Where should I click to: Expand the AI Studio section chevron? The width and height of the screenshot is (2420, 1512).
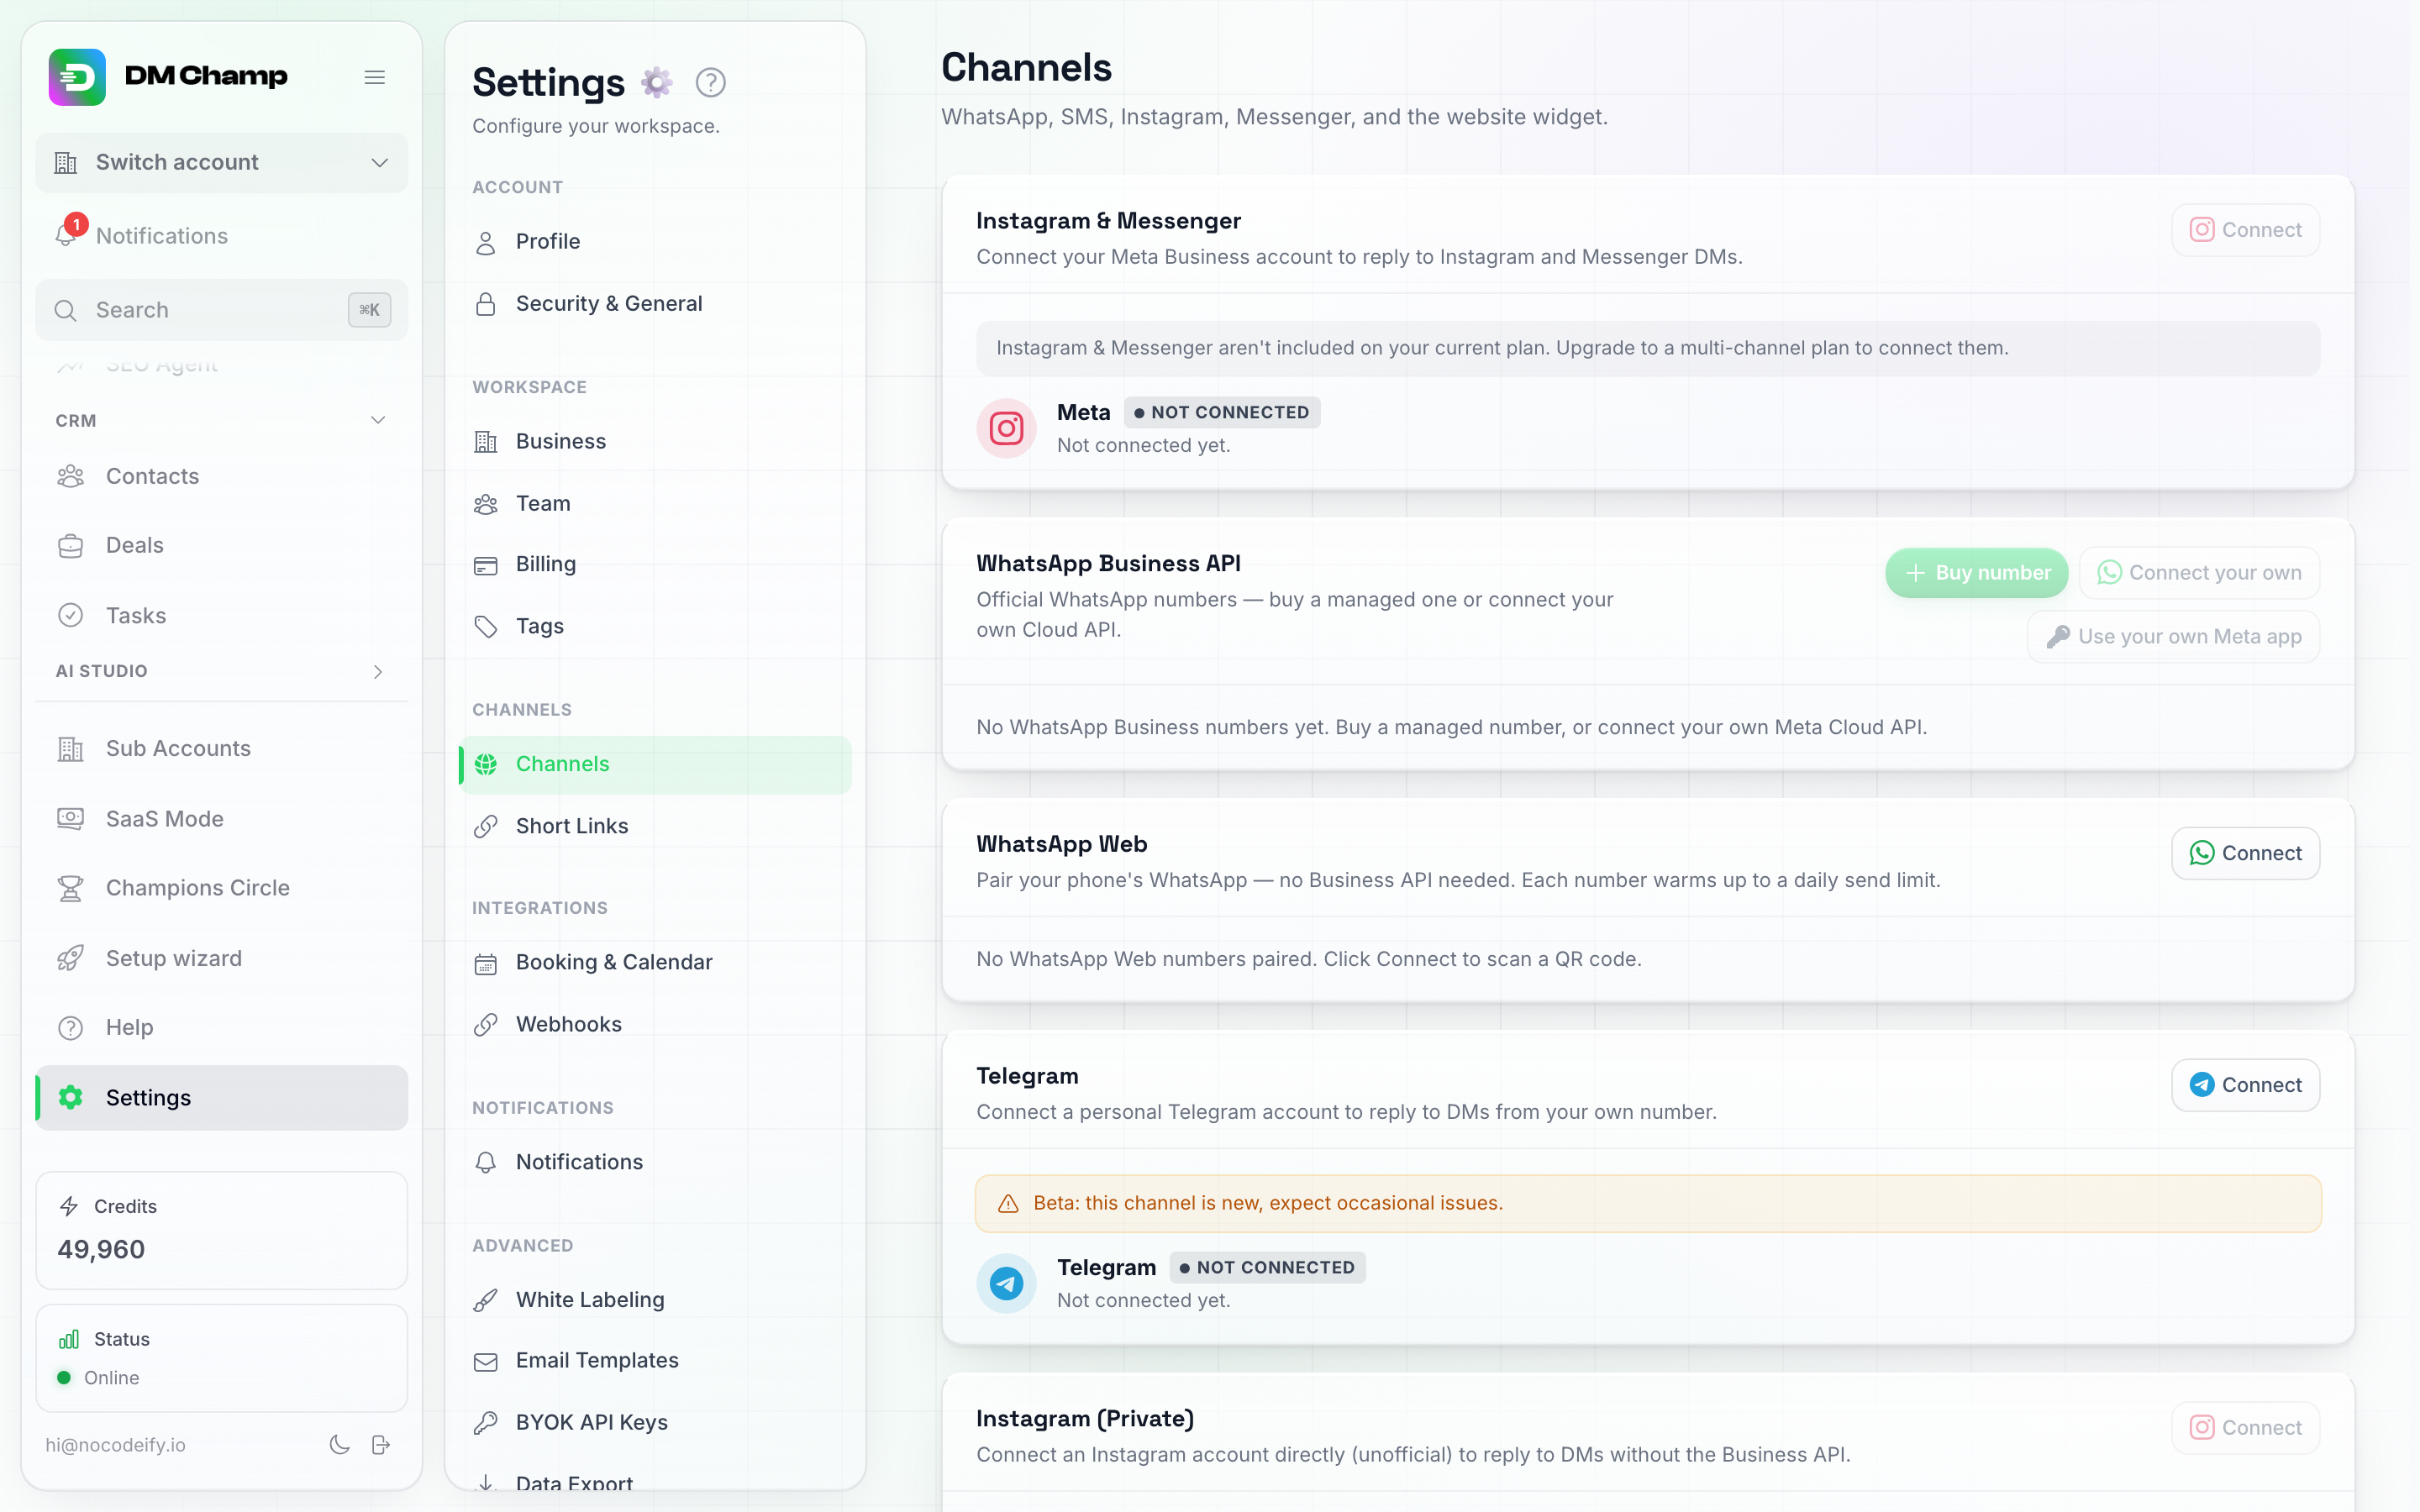click(378, 671)
